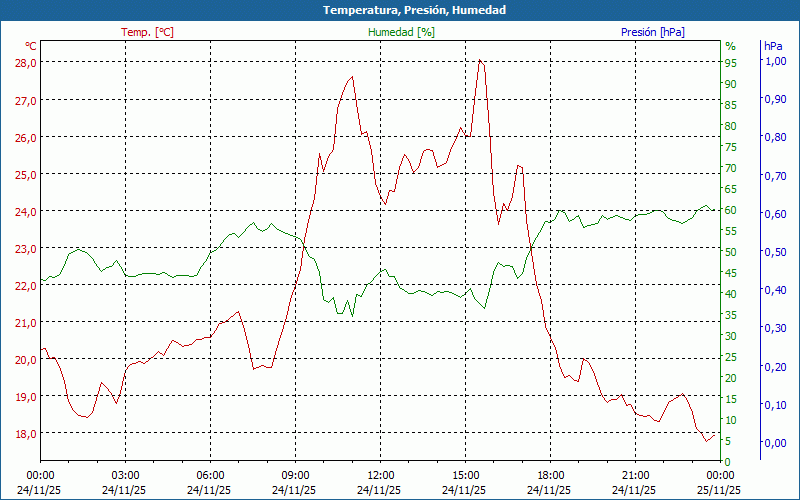This screenshot has height=500, width=800.
Task: Select the 21:00 time axis label
Action: tap(635, 475)
